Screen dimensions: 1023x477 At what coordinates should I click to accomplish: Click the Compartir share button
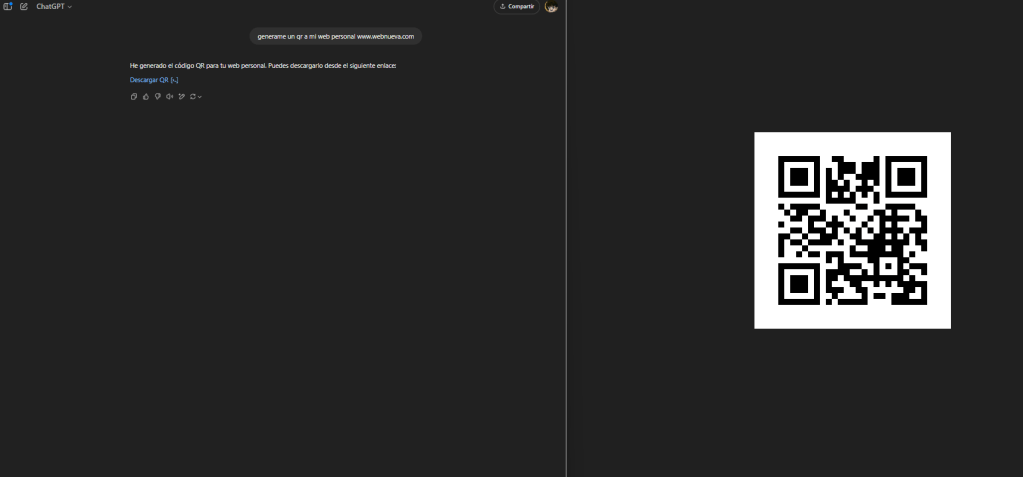coord(516,7)
